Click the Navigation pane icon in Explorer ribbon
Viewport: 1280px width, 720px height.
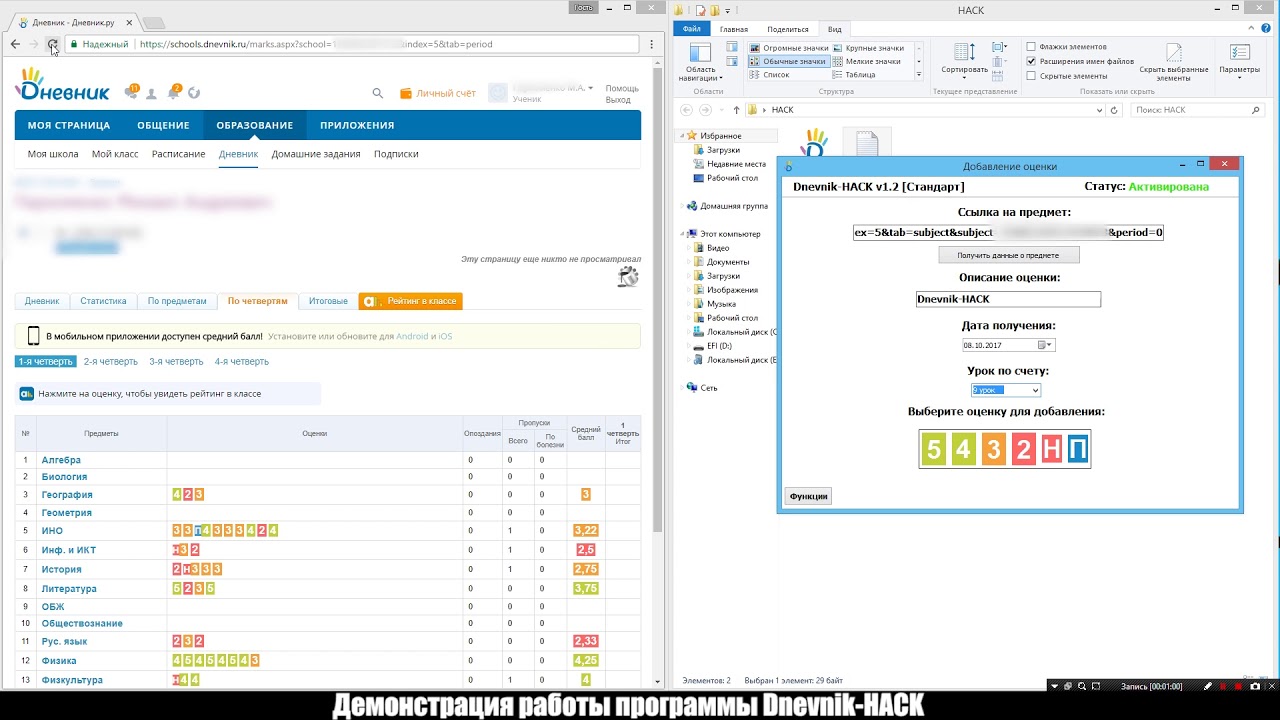[700, 54]
